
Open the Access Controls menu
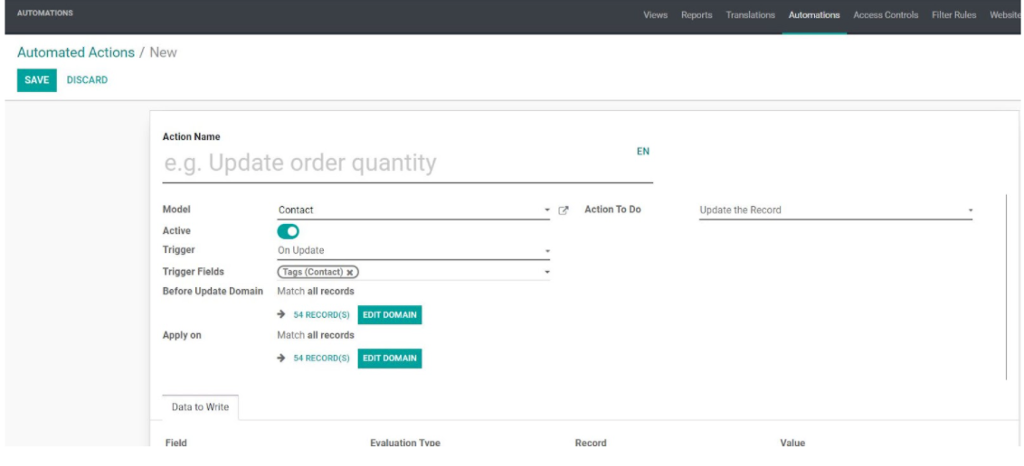click(886, 15)
